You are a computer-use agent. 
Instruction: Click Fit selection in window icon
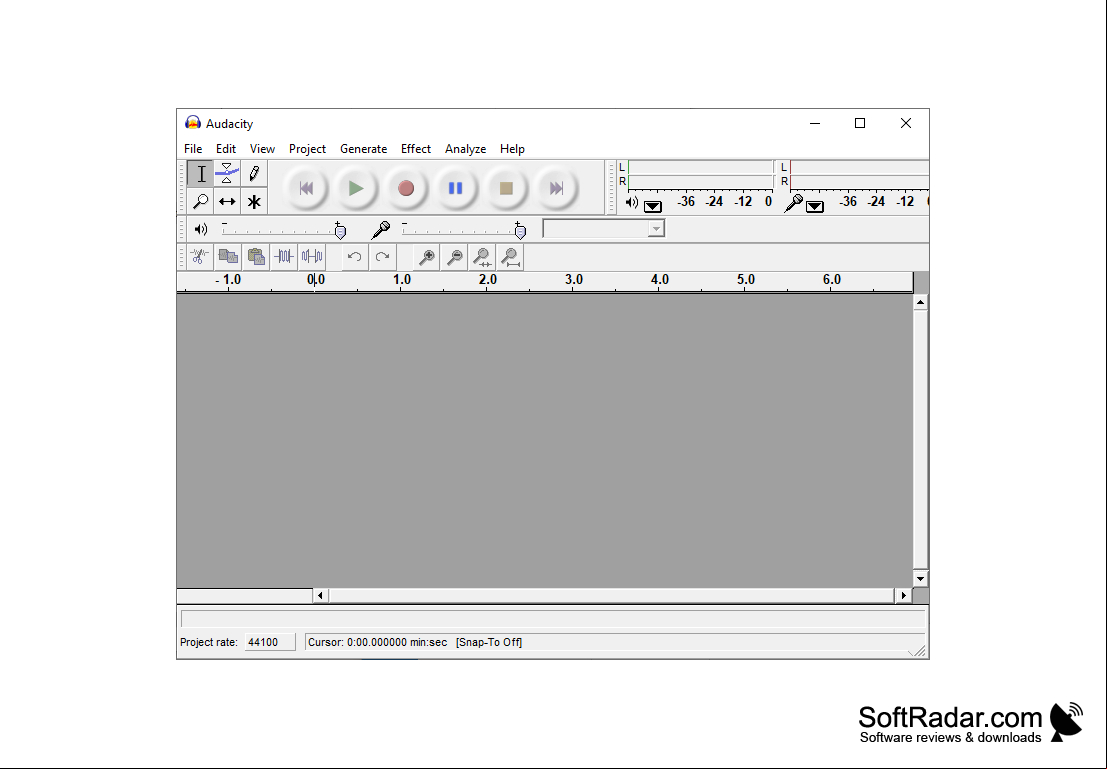(482, 257)
